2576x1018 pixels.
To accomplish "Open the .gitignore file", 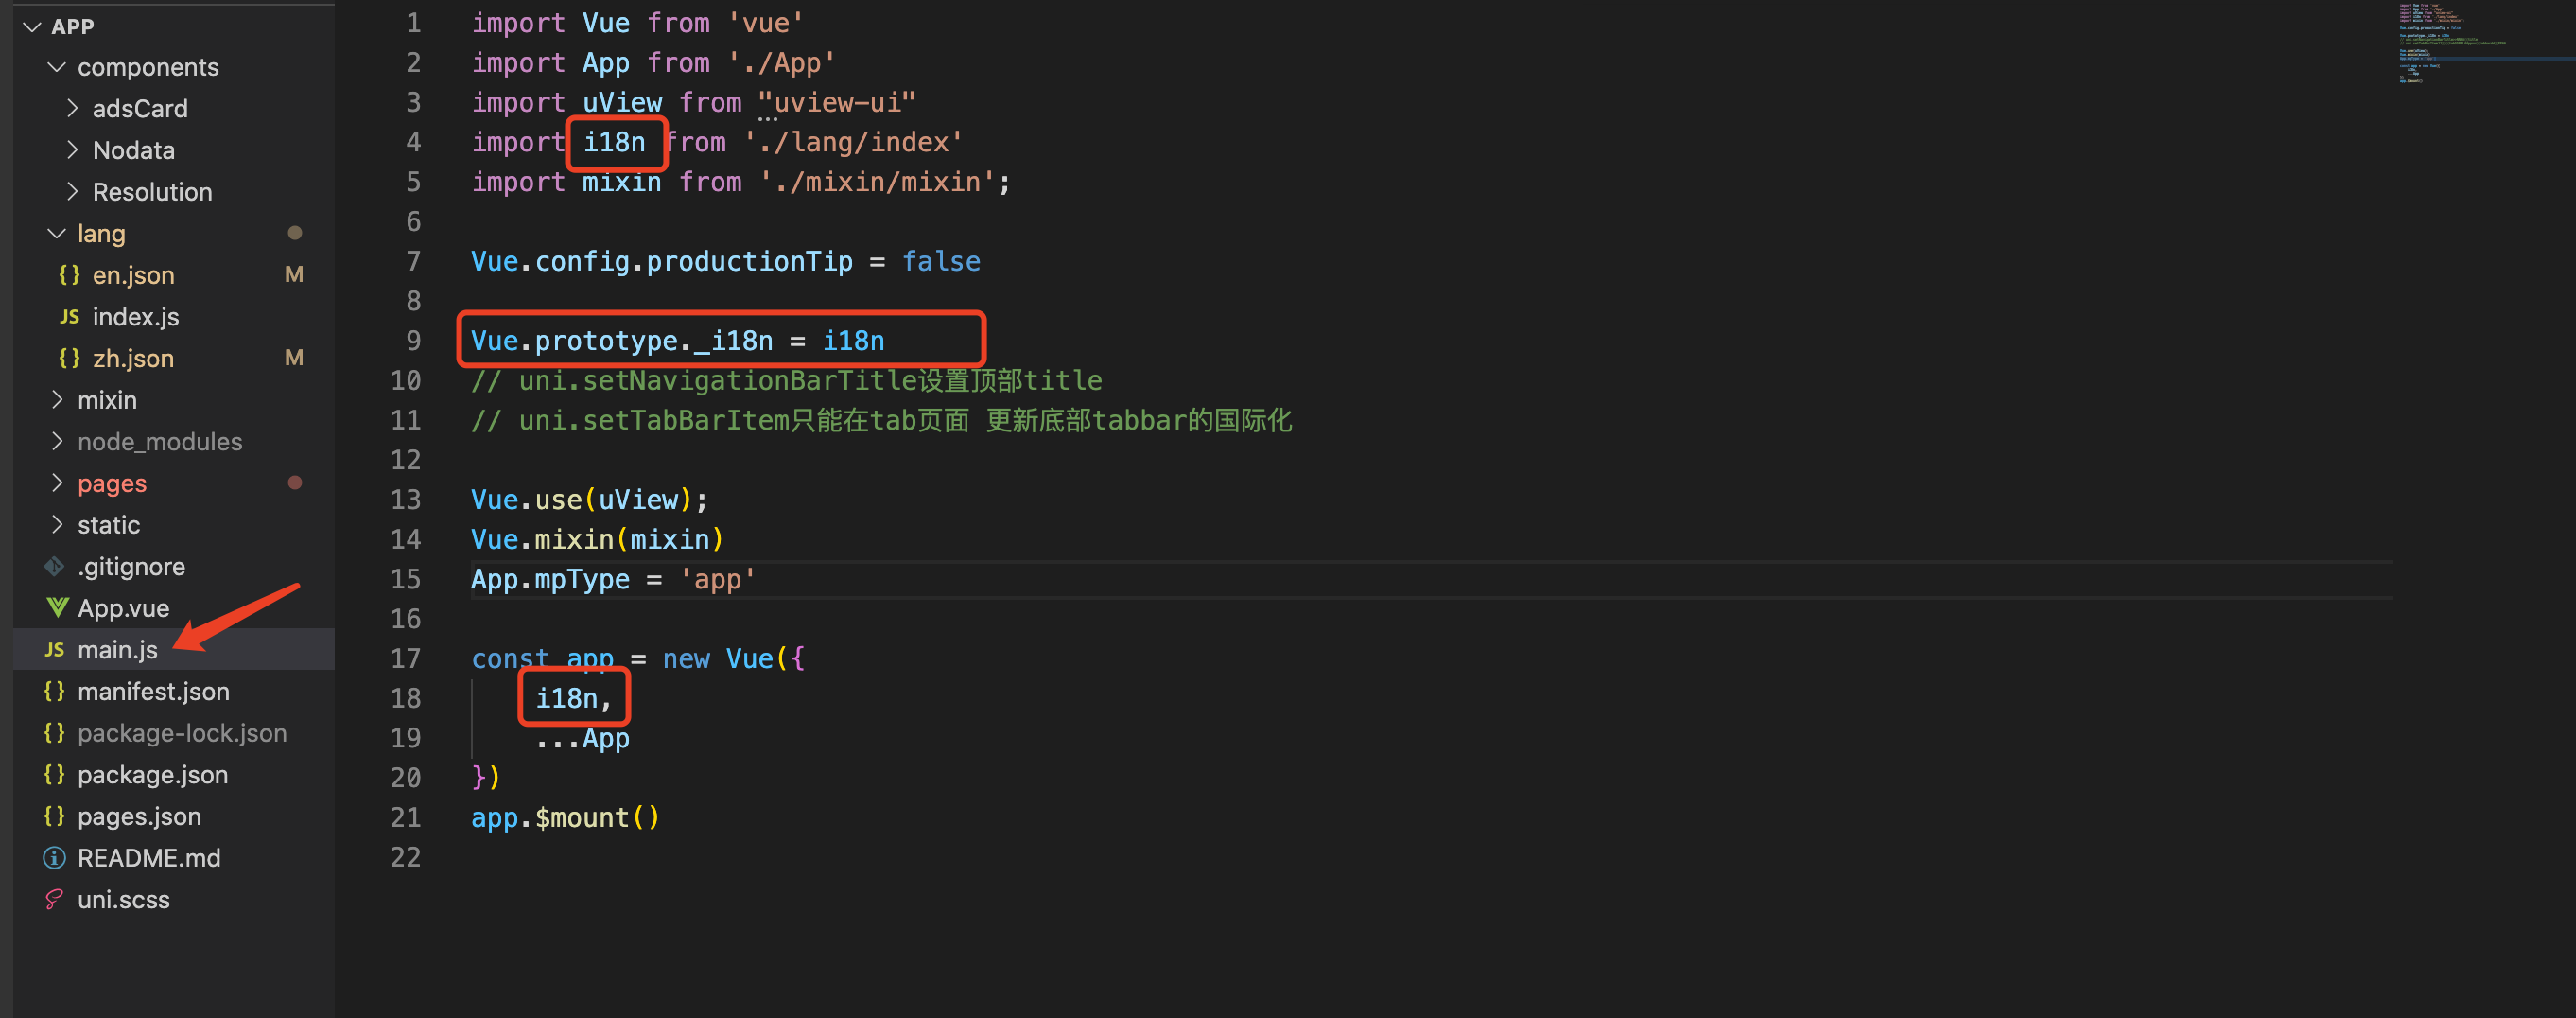I will (x=131, y=567).
